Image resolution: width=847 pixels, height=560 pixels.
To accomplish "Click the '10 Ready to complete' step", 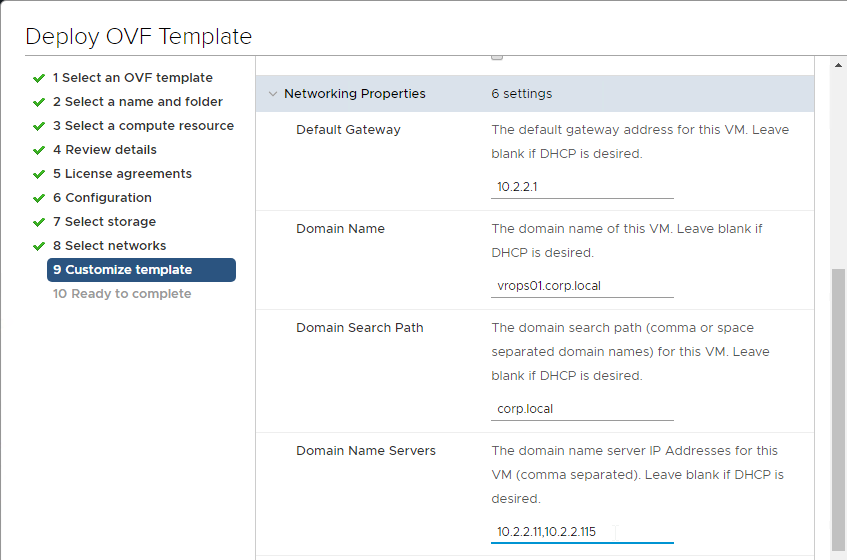I will 122,294.
